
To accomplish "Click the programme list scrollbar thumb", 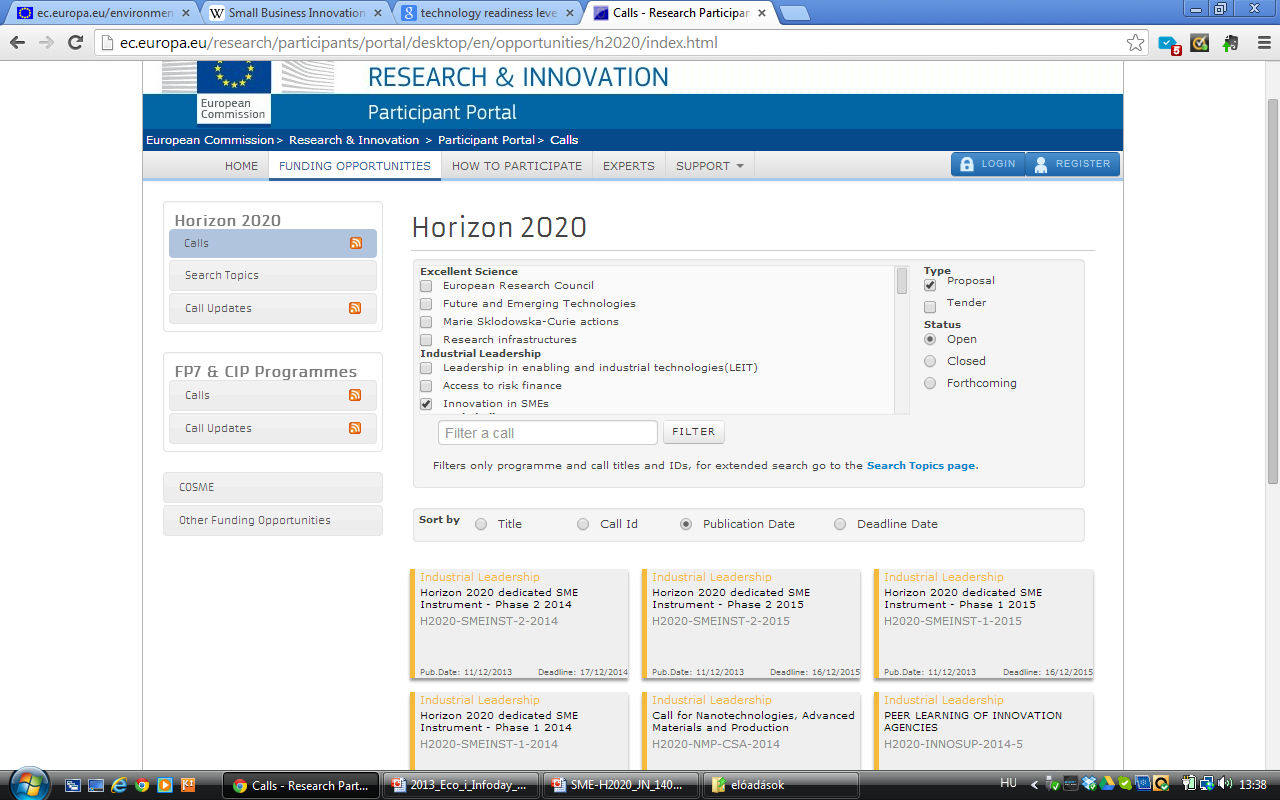I will point(902,281).
